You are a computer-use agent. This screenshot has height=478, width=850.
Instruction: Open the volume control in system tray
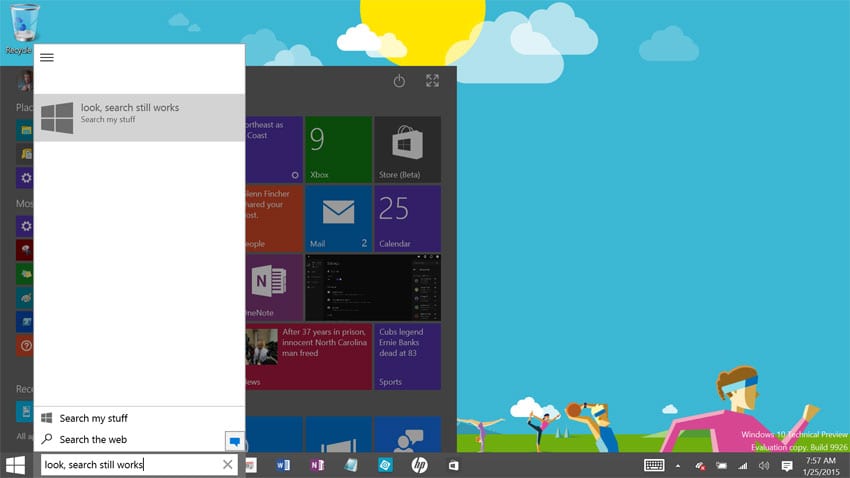tap(764, 465)
